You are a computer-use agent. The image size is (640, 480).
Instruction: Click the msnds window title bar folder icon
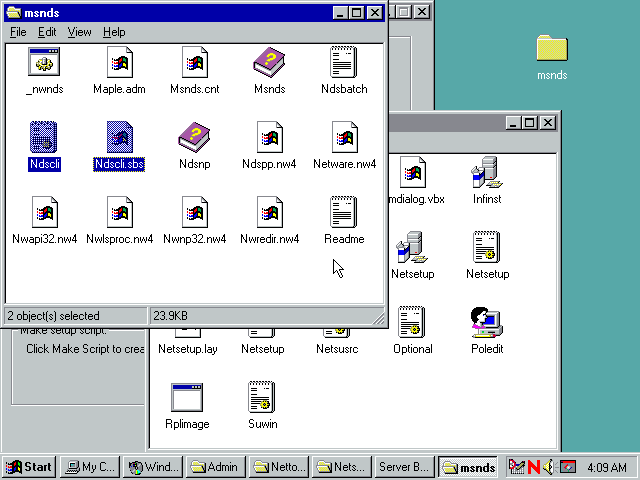click(x=14, y=13)
